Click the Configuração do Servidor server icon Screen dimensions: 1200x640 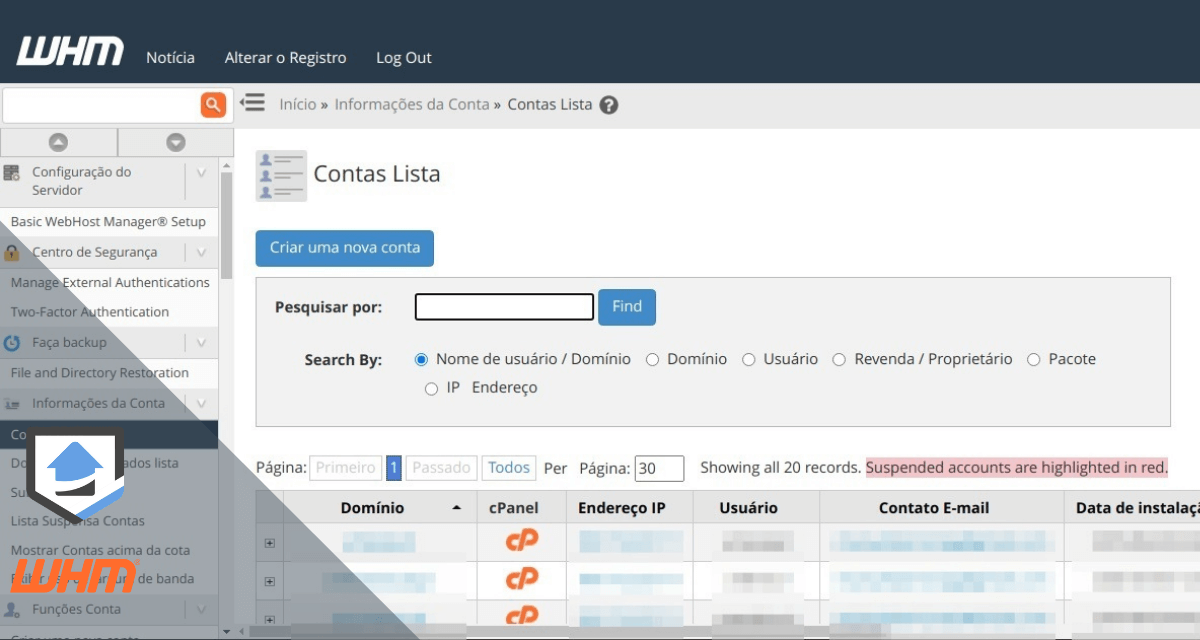pyautogui.click(x=12, y=173)
